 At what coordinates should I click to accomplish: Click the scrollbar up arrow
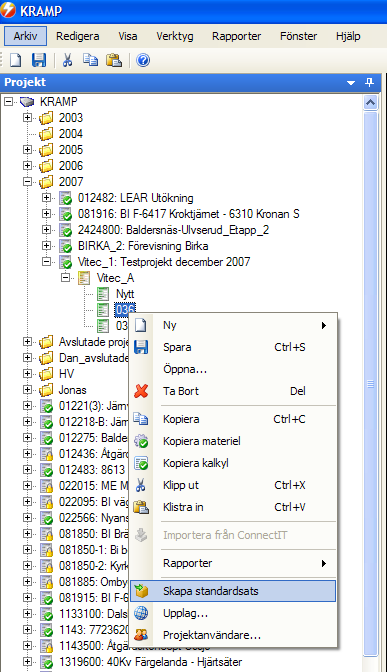(370, 102)
